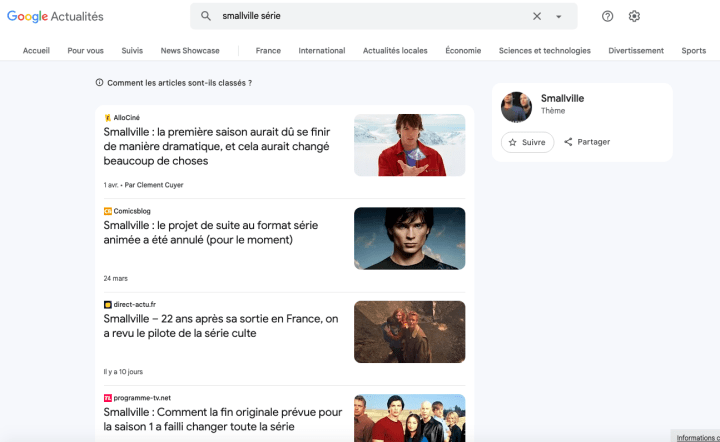Open the News Showcase tab
This screenshot has height=442, width=720.
pos(190,51)
